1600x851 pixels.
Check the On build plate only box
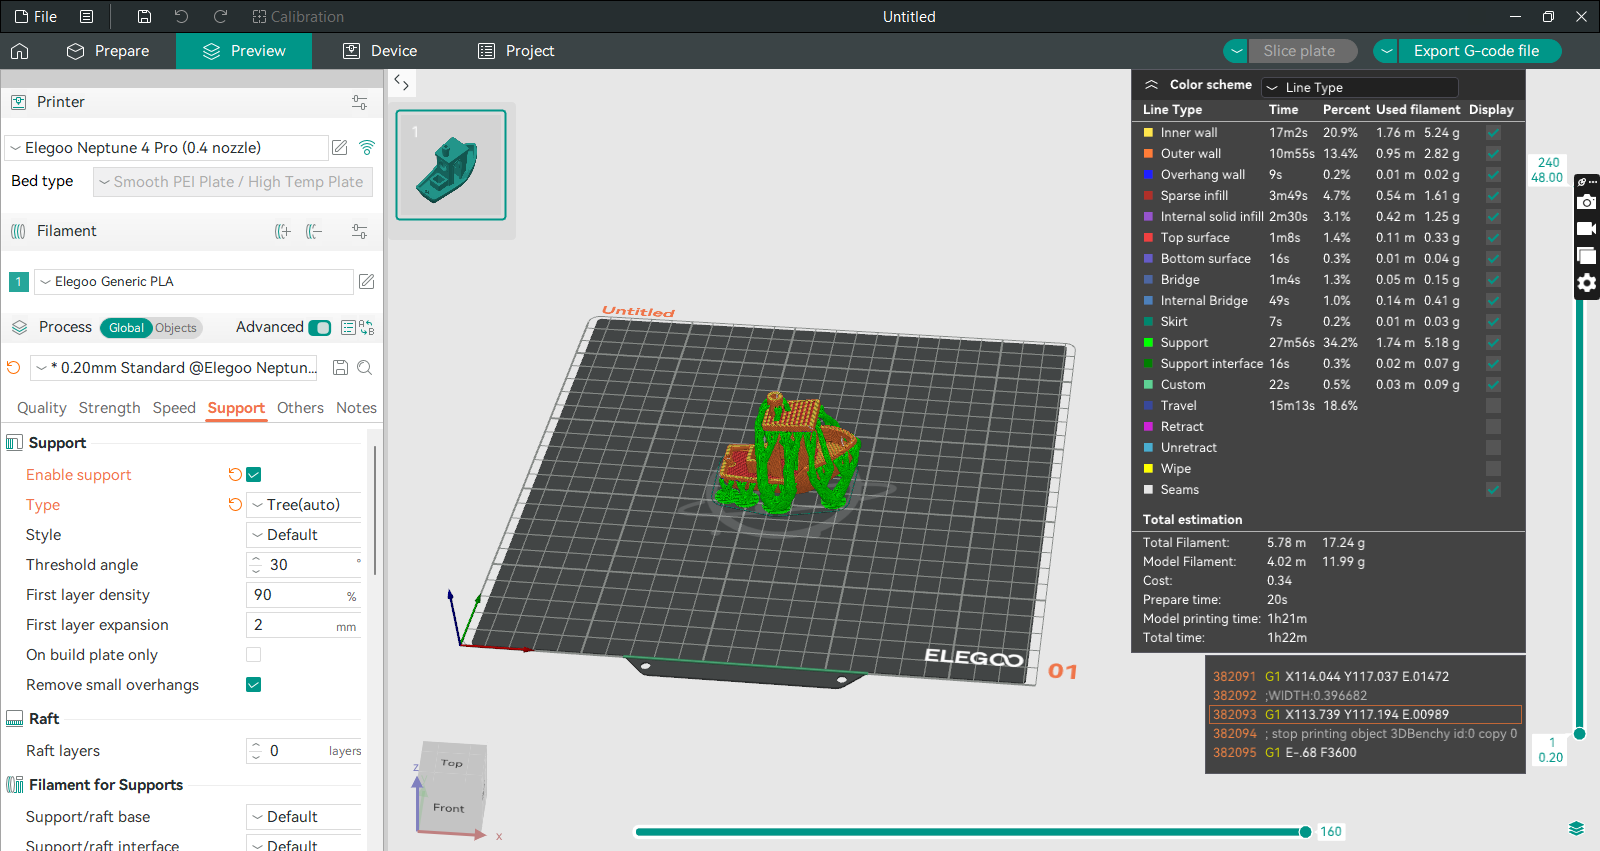coord(254,654)
